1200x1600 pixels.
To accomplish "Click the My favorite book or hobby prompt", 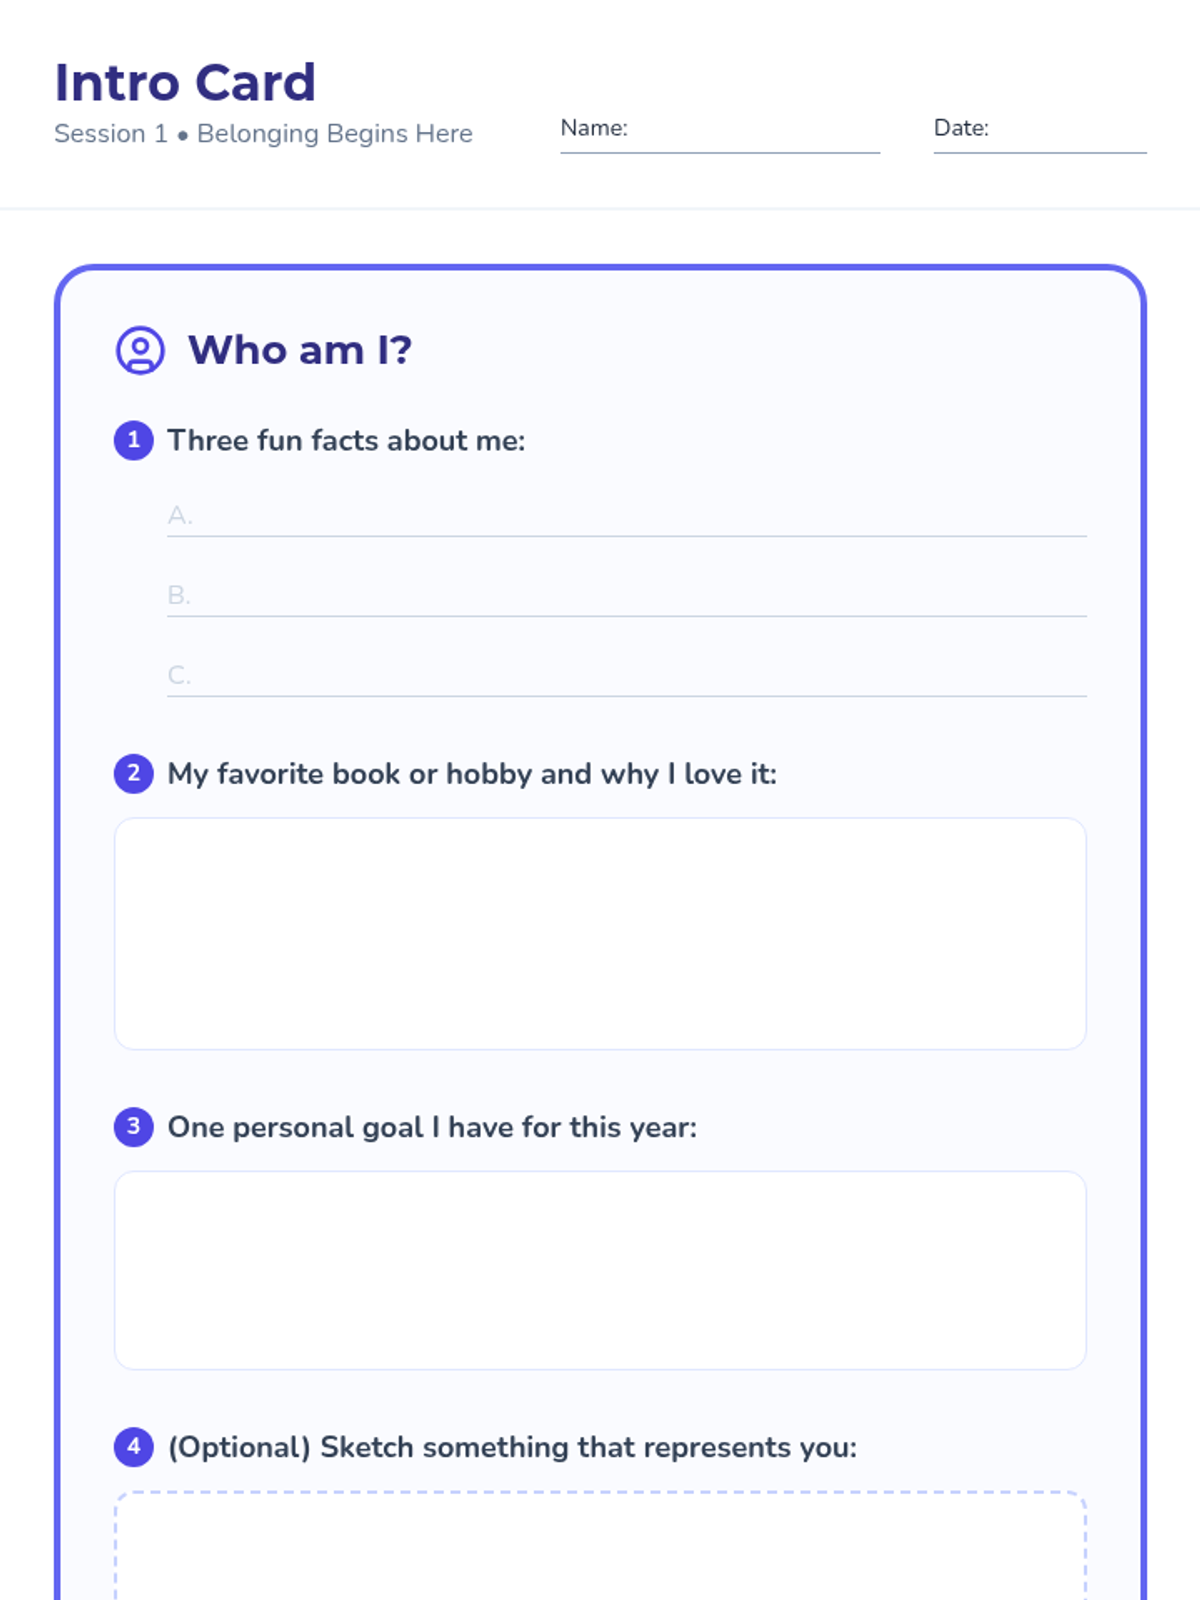I will coord(472,774).
